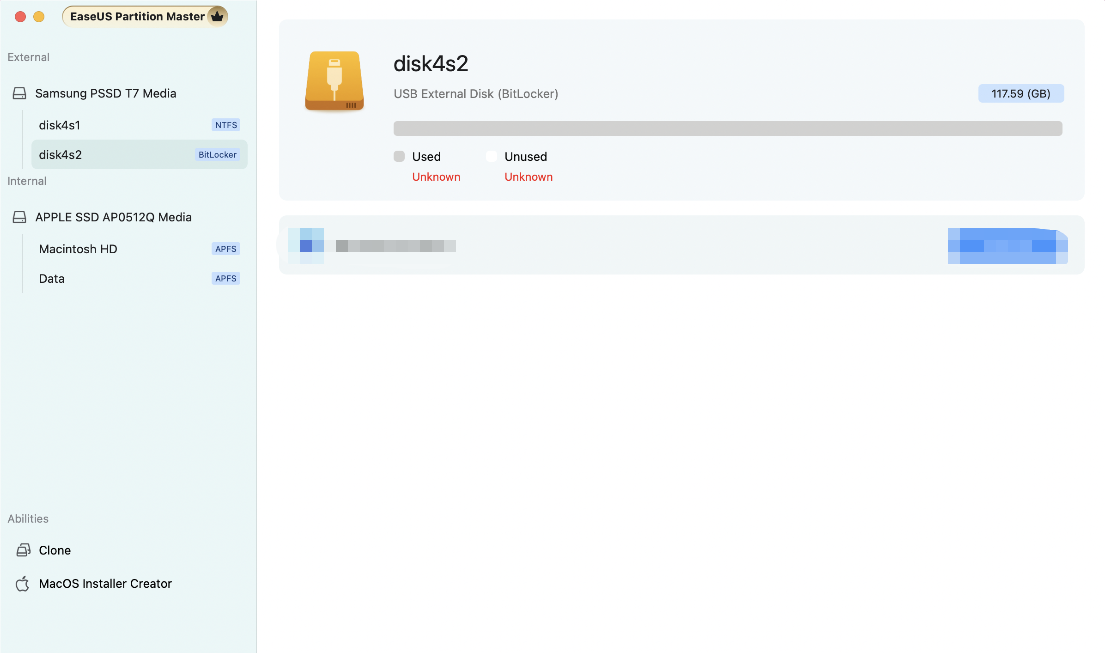
Task: Open the Clone ability
Action: [55, 550]
